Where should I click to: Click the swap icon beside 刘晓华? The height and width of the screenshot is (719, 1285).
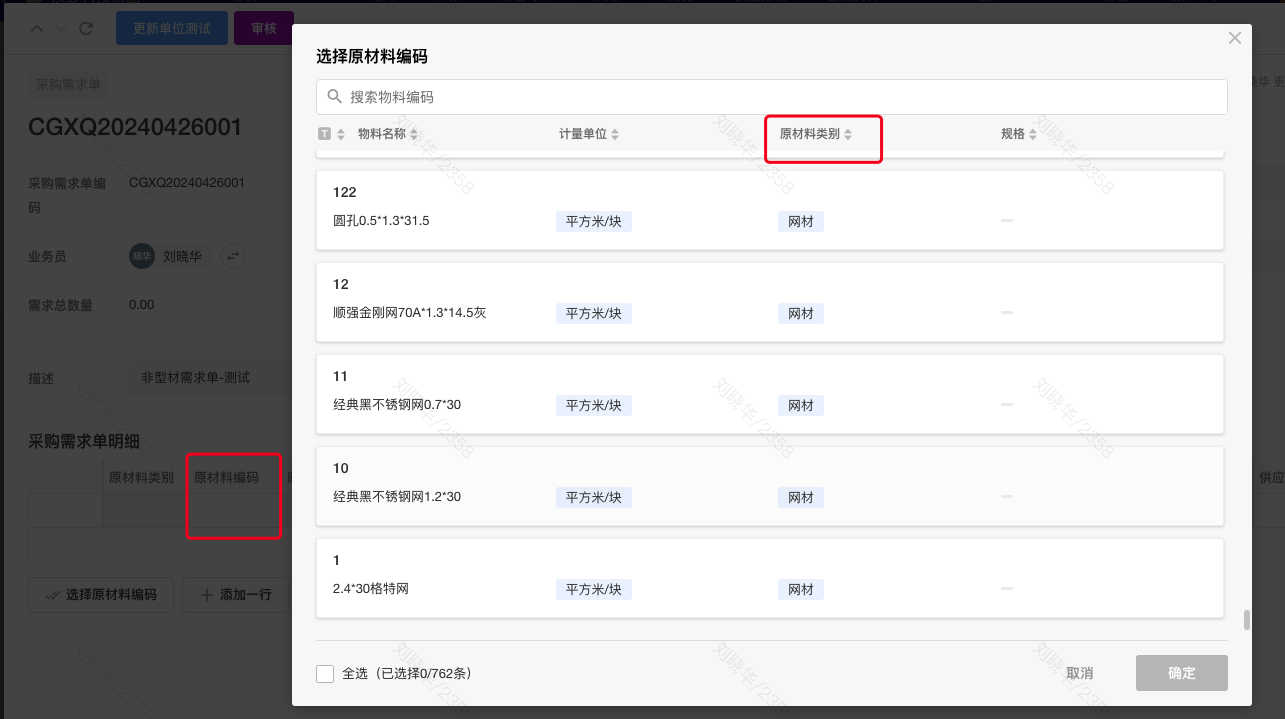pos(233,256)
